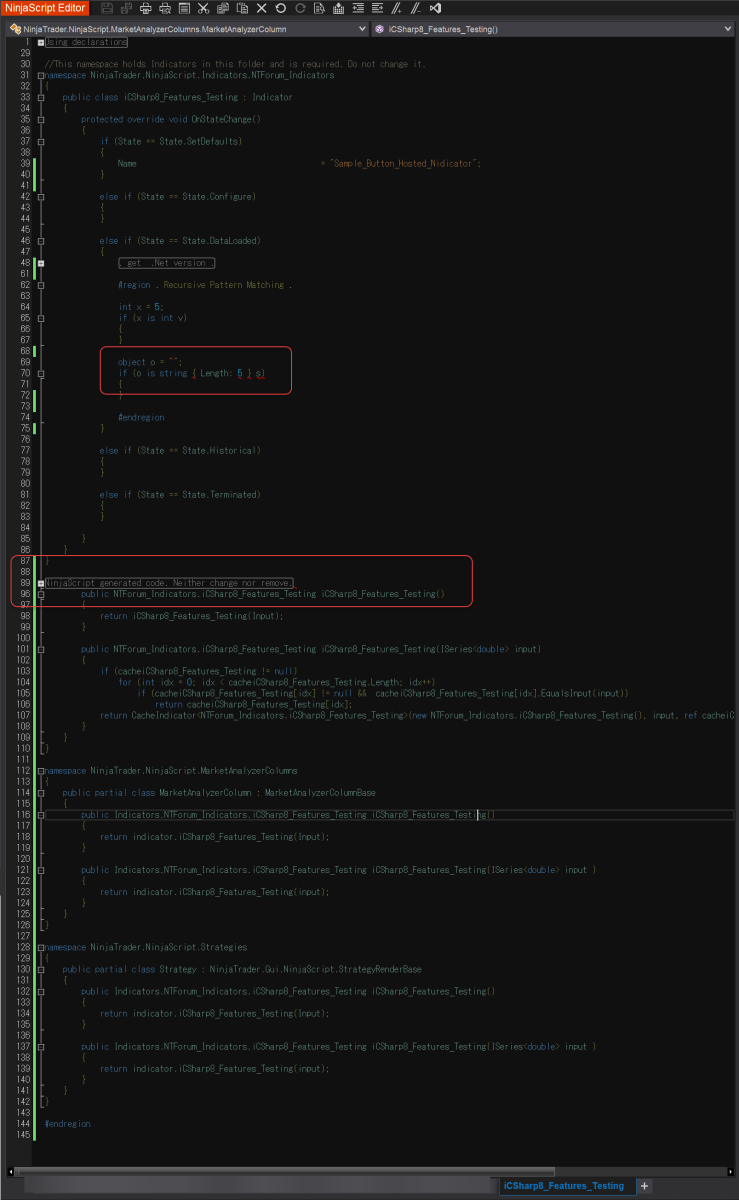Expand the Using declarations region

pos(41,43)
